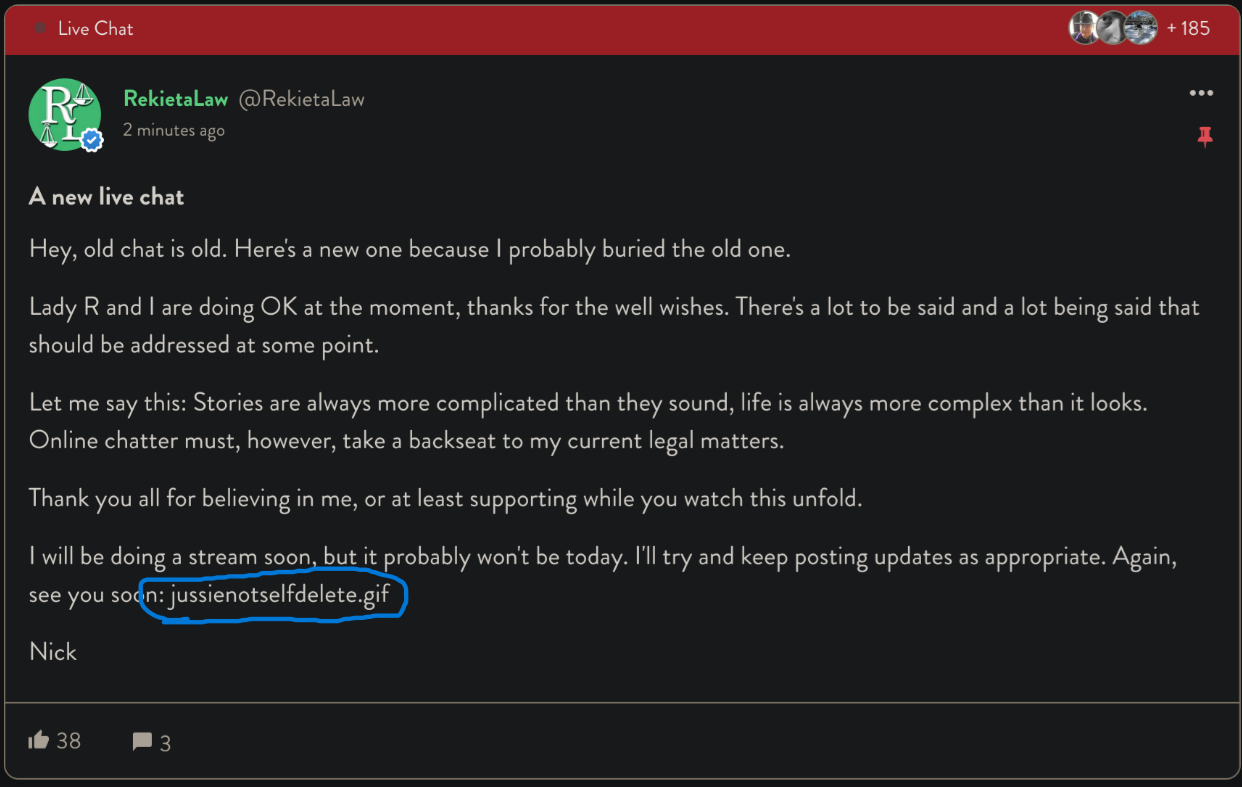Select the Live Chat header label
This screenshot has height=787, width=1242.
tap(95, 28)
